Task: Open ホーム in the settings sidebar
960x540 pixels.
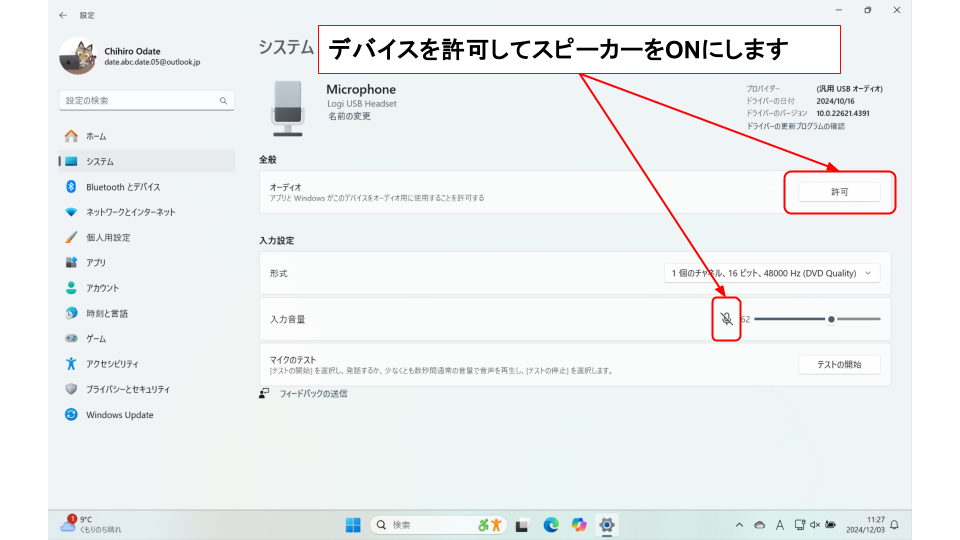Action: click(96, 136)
